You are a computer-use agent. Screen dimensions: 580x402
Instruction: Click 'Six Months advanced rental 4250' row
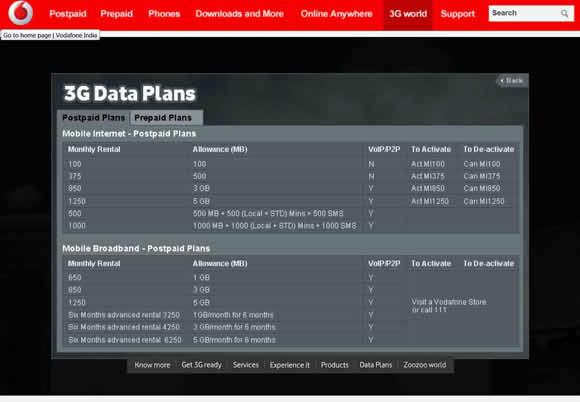point(124,327)
